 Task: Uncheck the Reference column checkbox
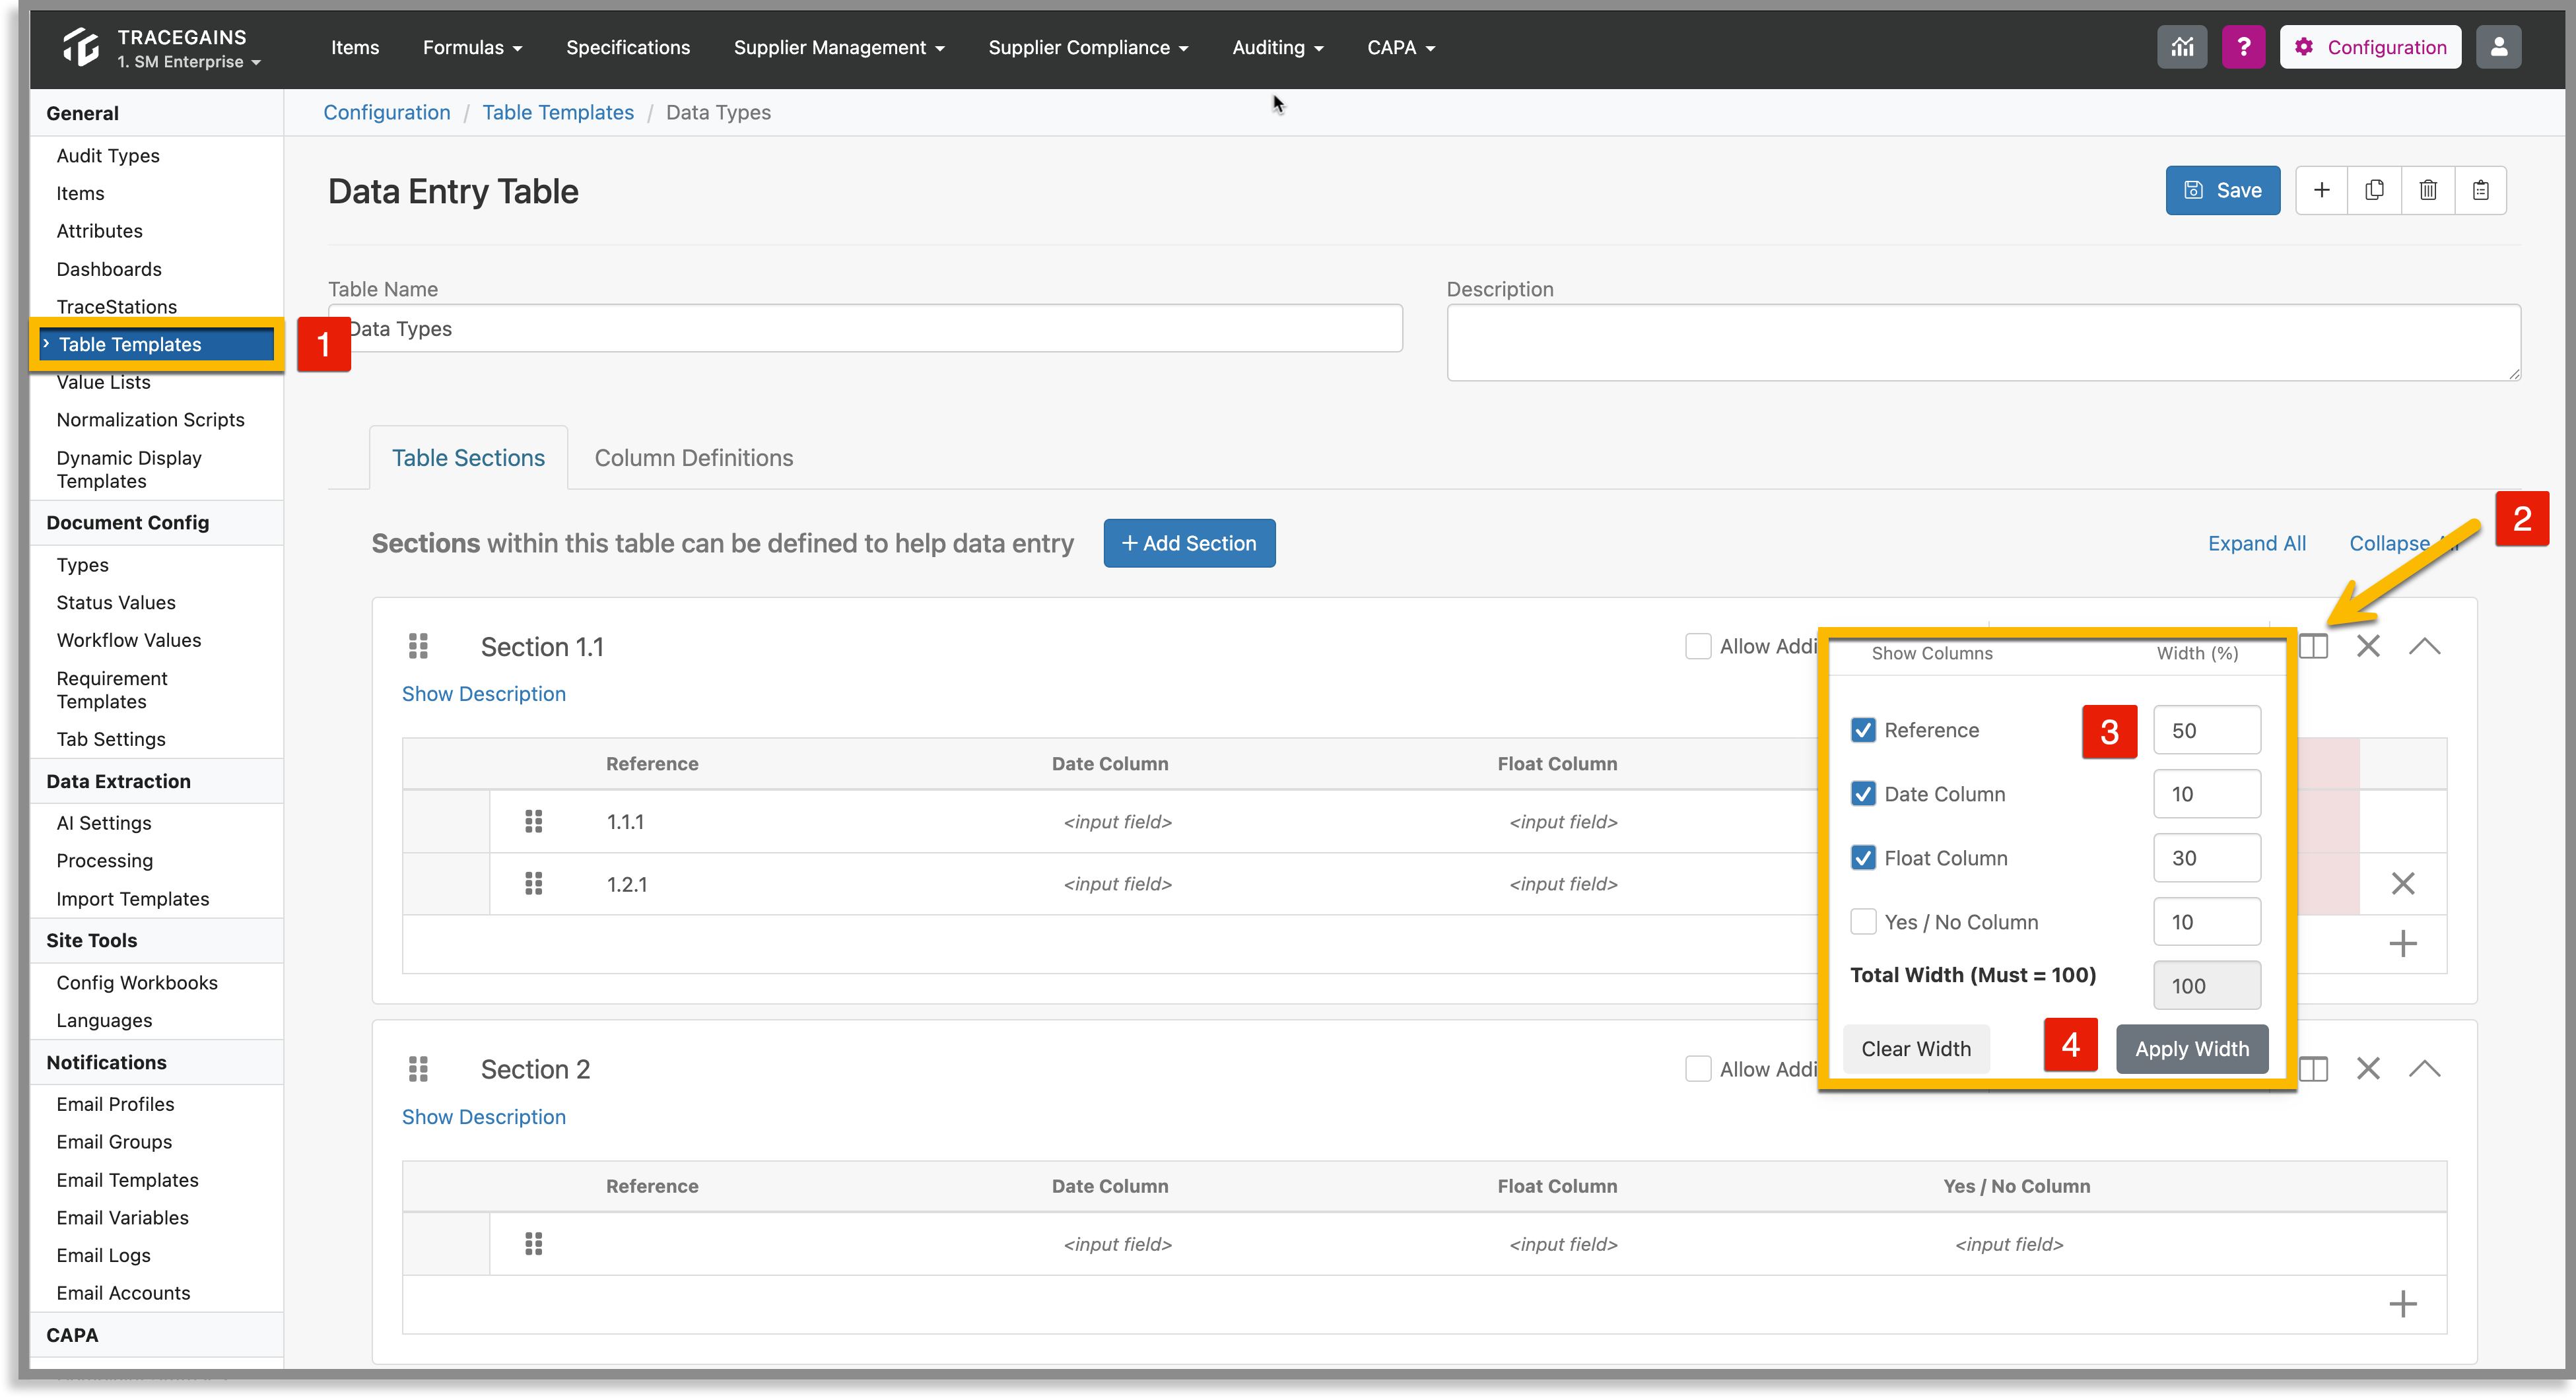1863,730
